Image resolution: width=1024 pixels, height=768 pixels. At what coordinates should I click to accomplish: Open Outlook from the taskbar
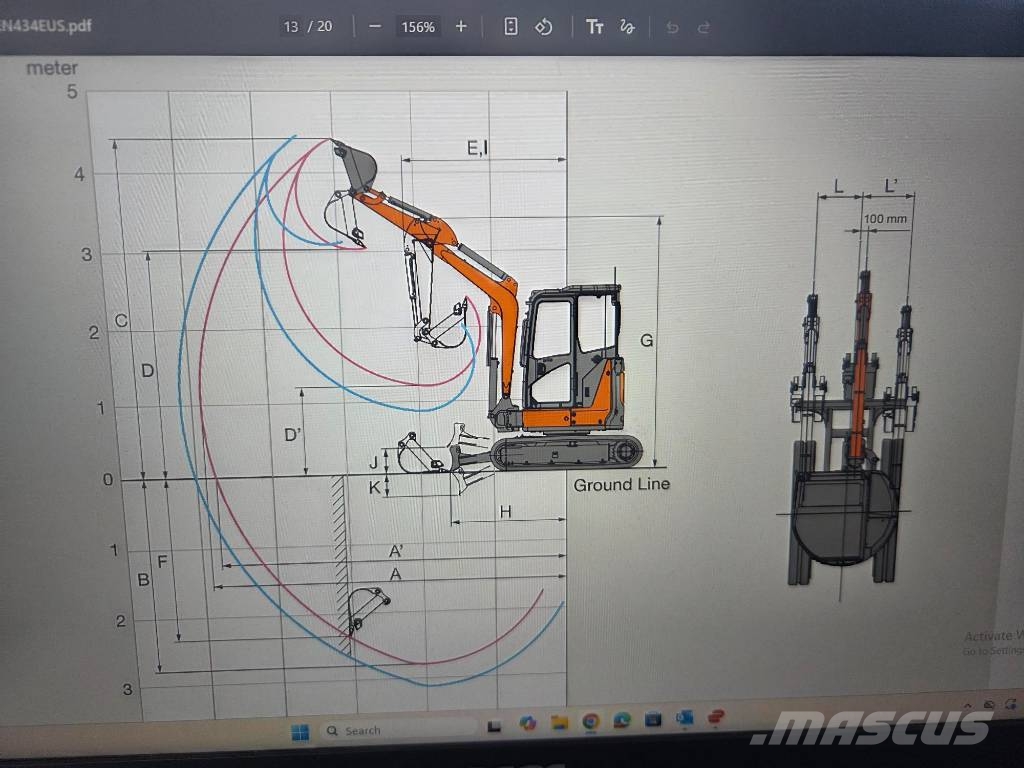684,718
